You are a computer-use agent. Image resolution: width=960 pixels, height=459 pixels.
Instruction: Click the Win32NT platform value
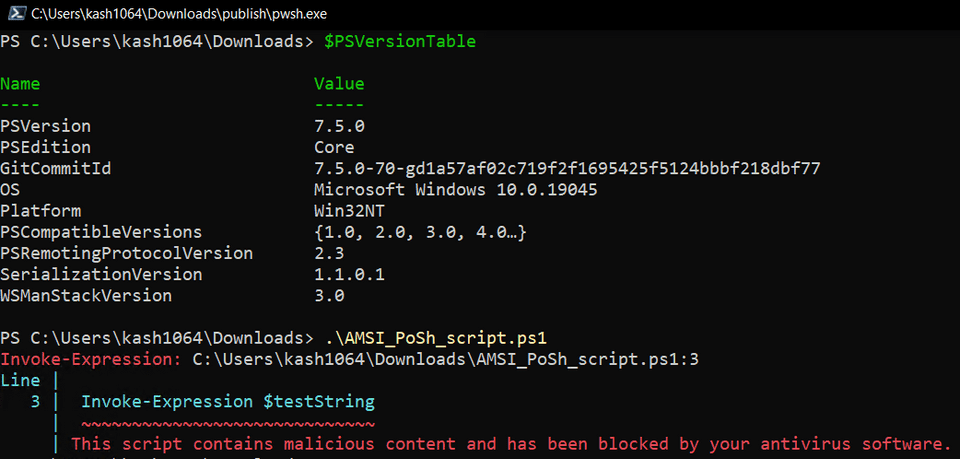(350, 211)
